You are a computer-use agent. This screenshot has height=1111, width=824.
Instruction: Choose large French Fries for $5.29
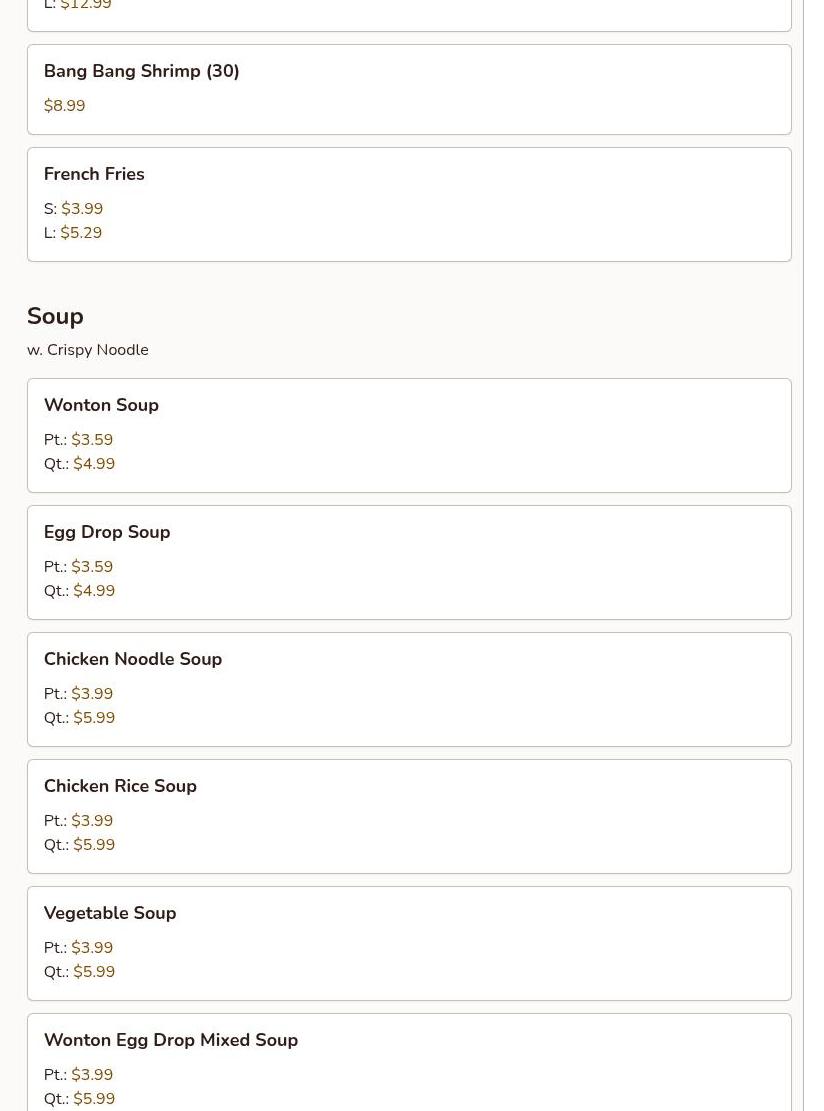tap(80, 233)
